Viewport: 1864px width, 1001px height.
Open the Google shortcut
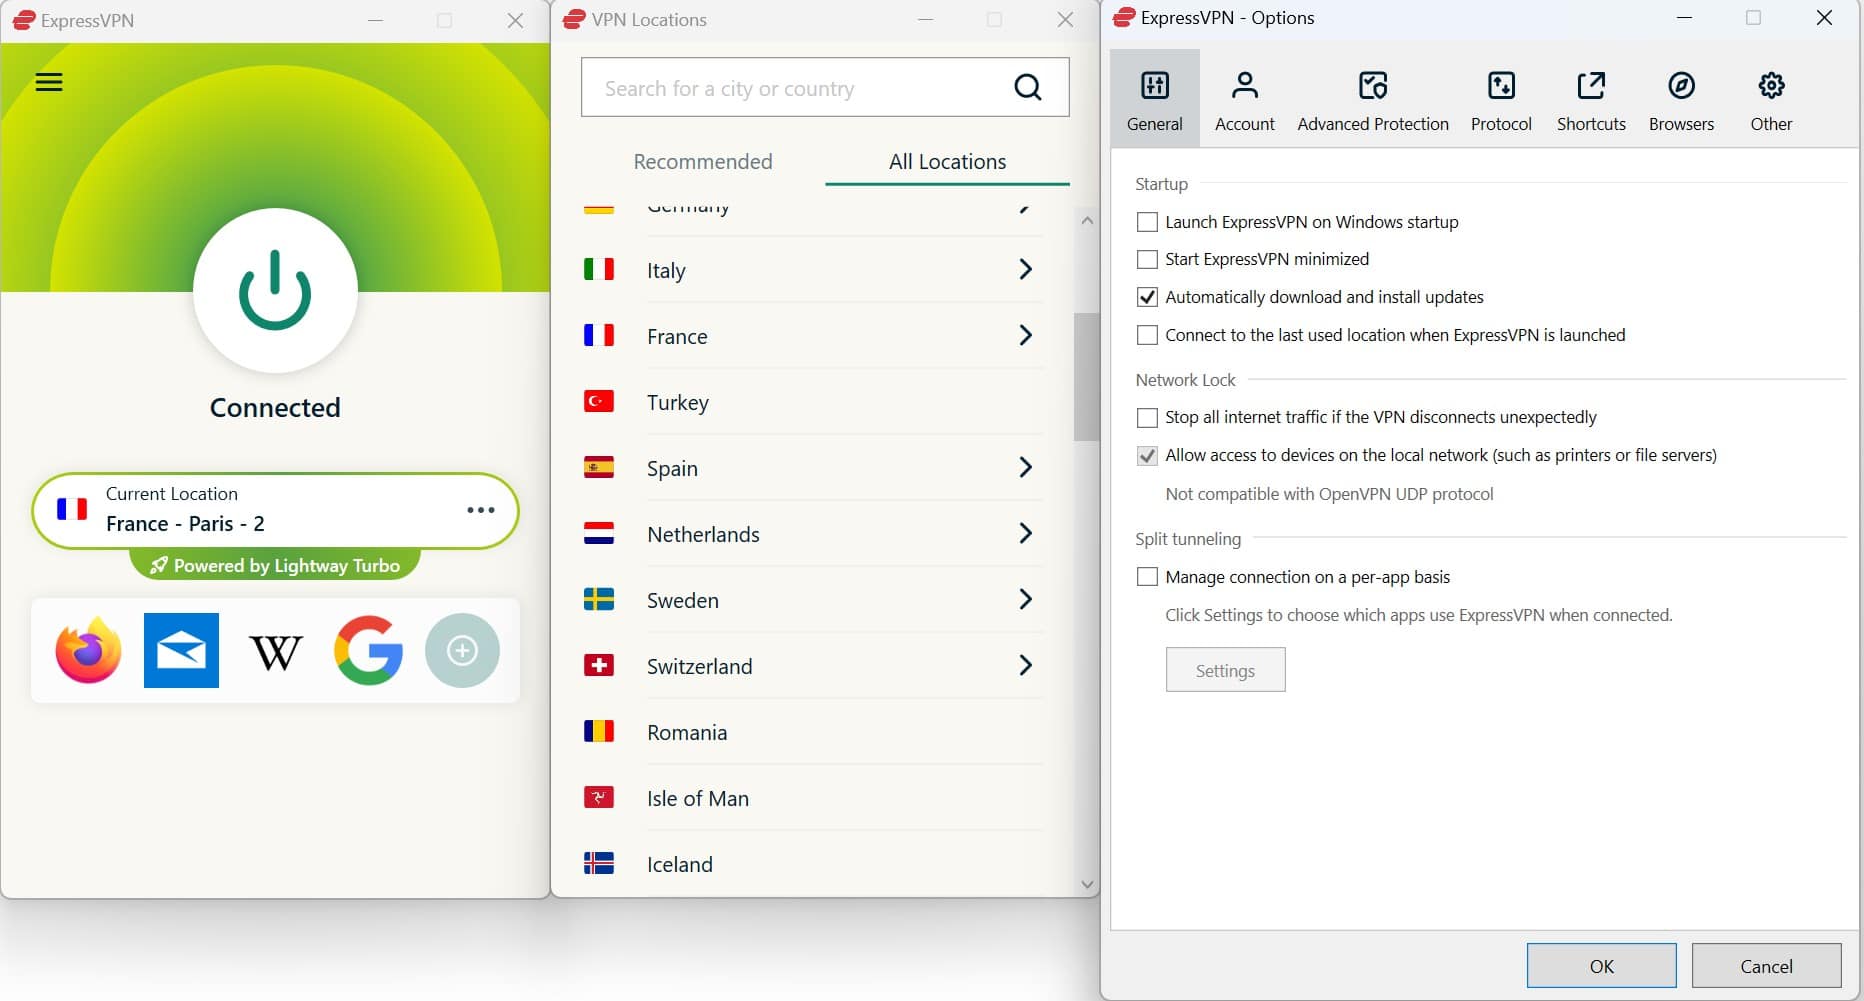click(368, 650)
